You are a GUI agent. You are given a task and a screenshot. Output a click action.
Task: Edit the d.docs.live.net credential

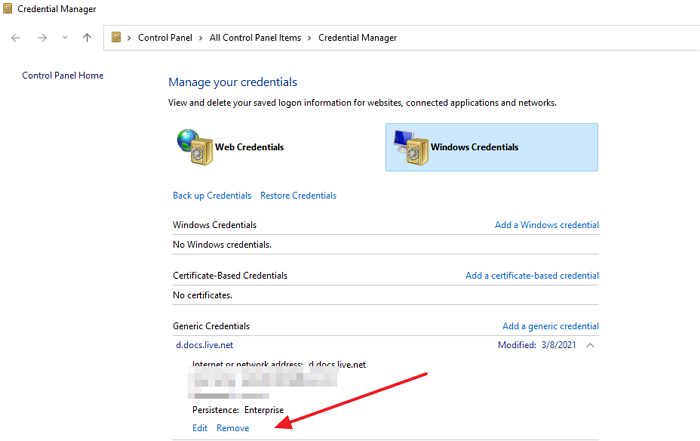click(200, 428)
